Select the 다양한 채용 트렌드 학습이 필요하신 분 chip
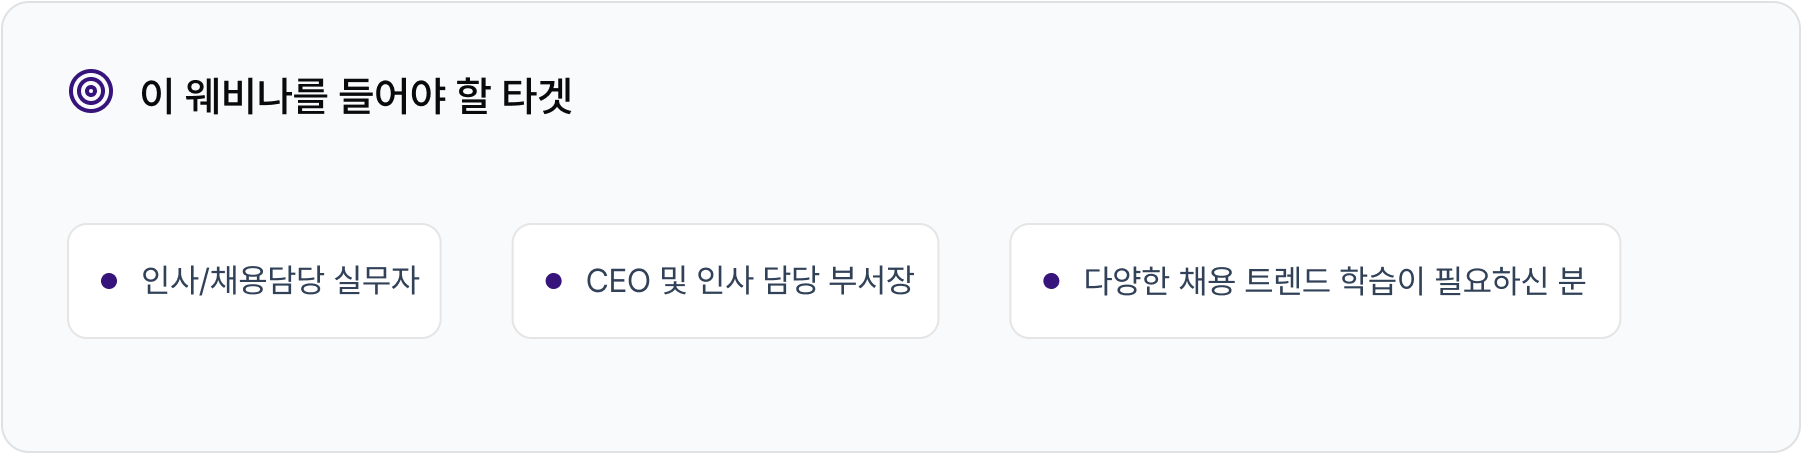The height and width of the screenshot is (453, 1801). click(1314, 281)
